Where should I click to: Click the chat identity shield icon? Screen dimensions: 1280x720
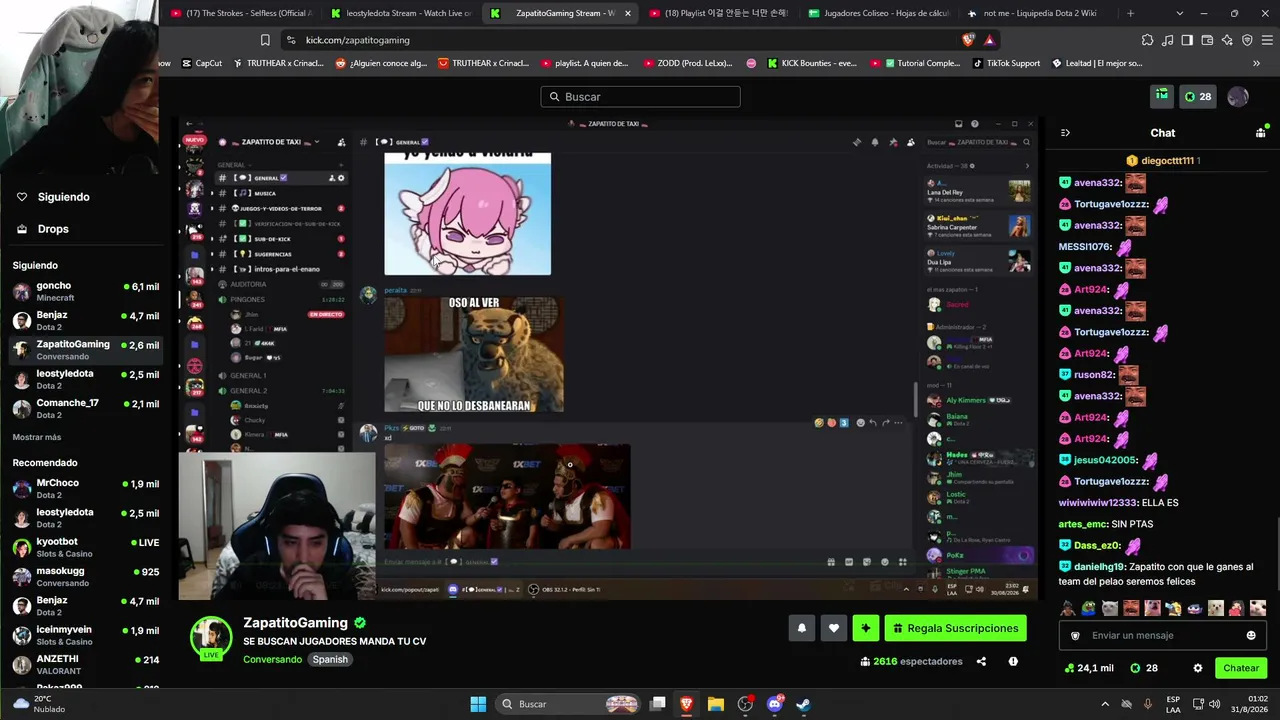[1075, 635]
